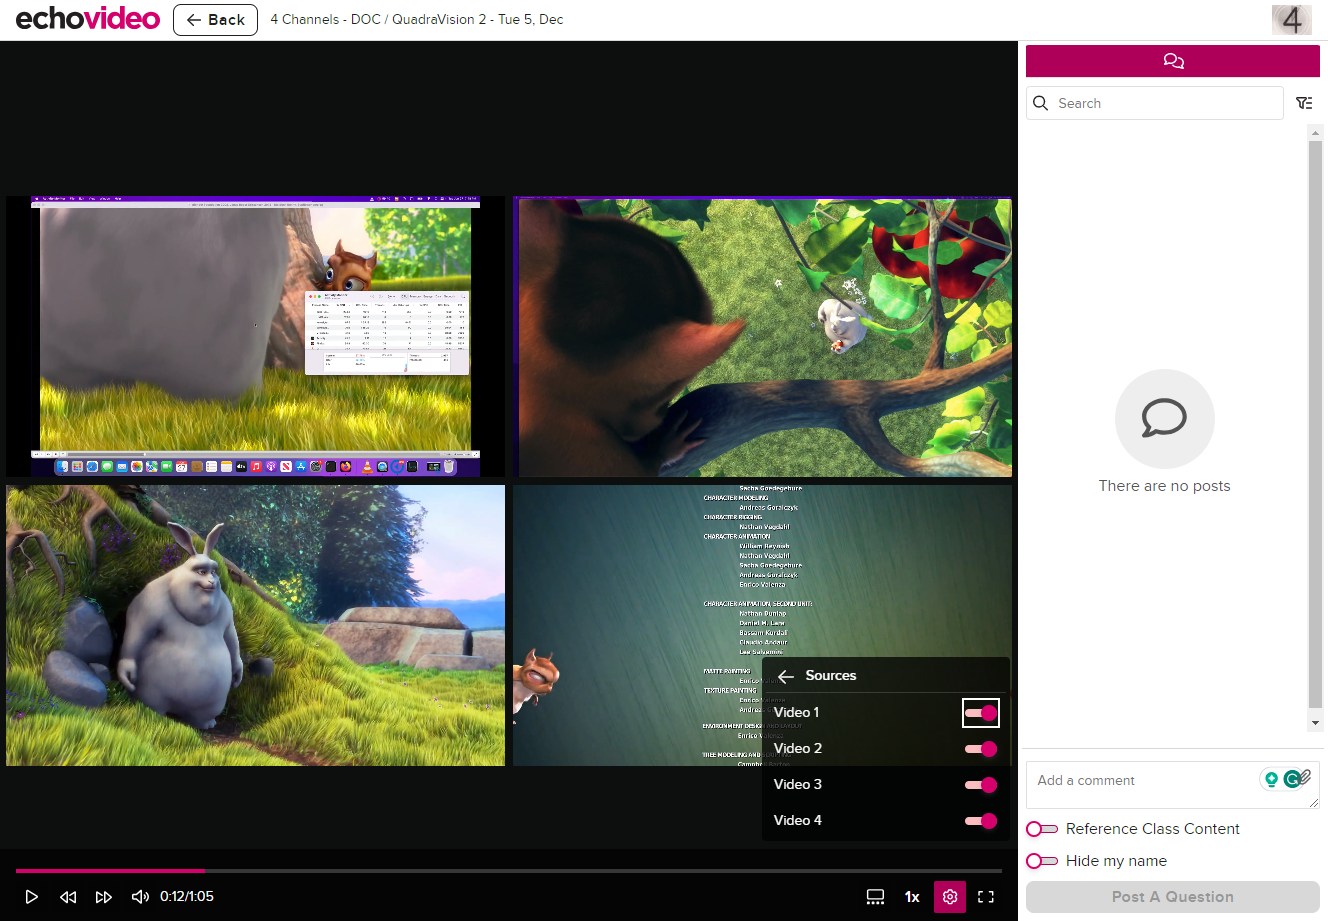Click the Grammarly icon in comment box

click(x=1293, y=779)
